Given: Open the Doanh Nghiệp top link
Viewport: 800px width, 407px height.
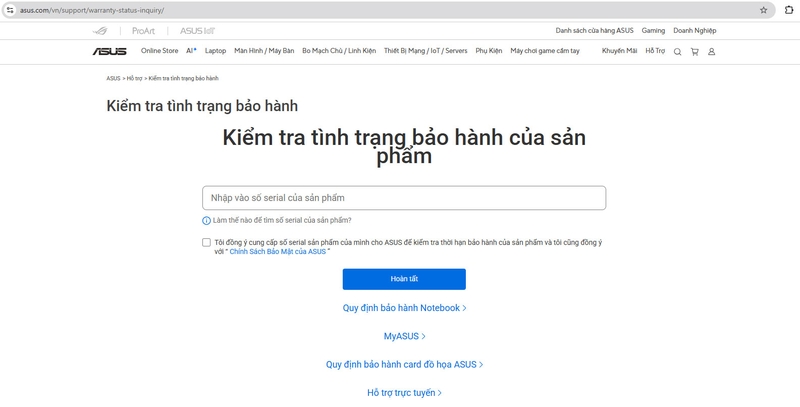Looking at the screenshot, I should coord(694,31).
